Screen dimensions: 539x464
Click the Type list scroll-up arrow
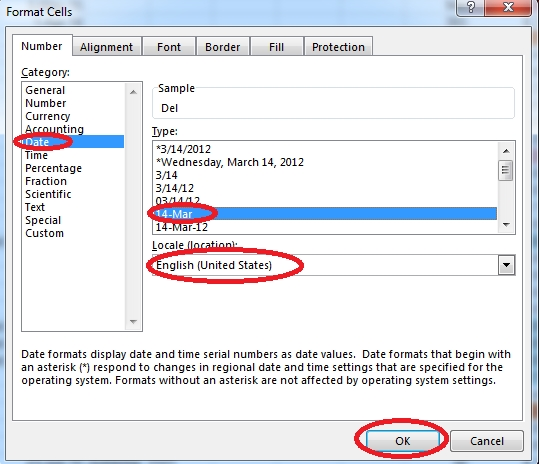click(506, 151)
